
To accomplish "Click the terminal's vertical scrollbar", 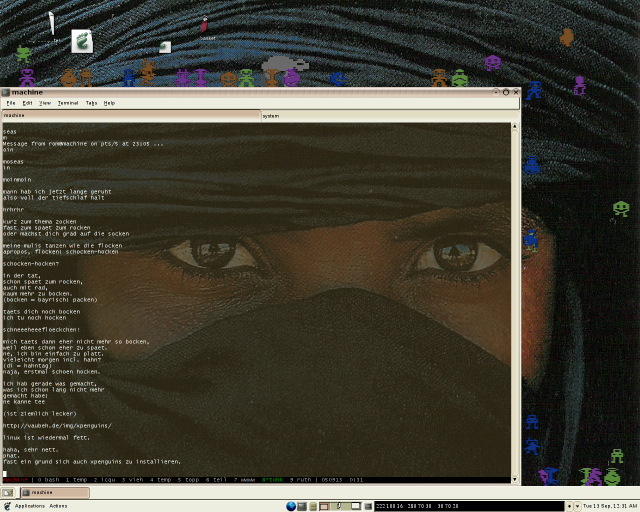I will 516,300.
